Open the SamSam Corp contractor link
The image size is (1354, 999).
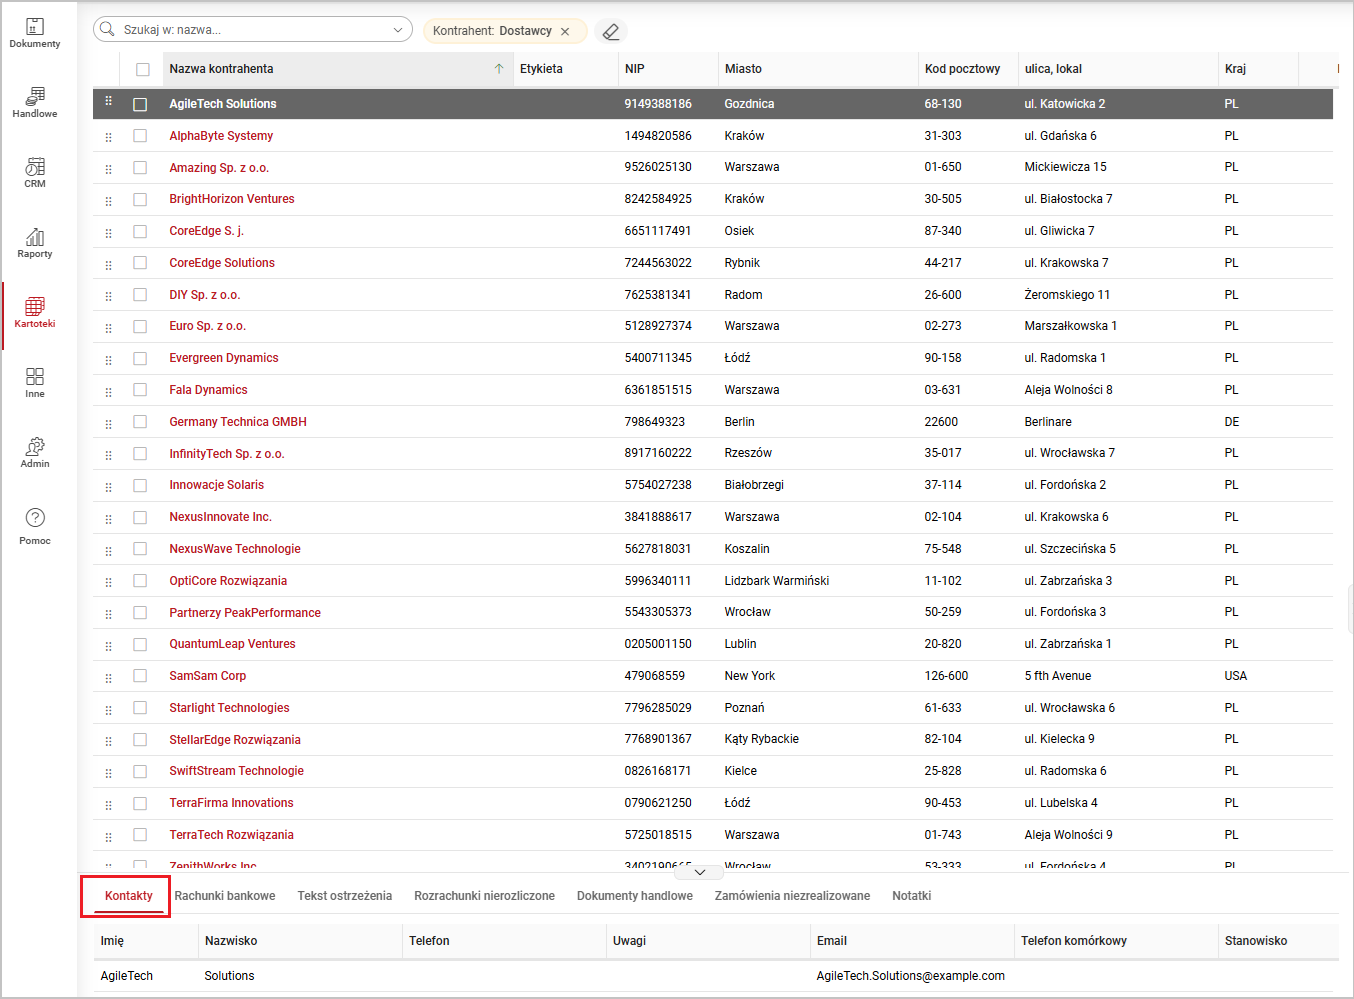(207, 676)
